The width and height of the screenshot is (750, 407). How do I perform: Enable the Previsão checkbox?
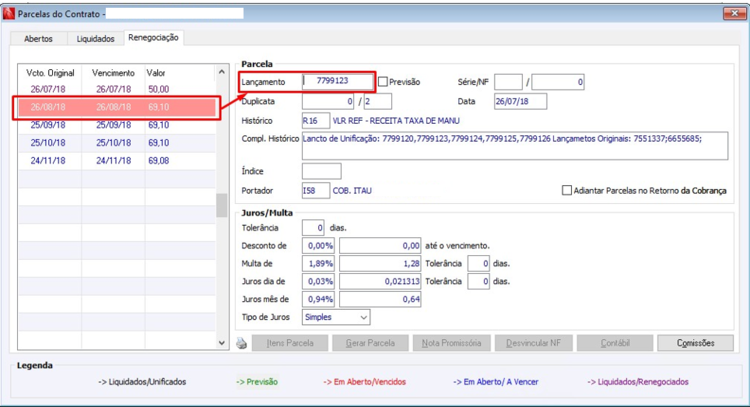click(383, 82)
